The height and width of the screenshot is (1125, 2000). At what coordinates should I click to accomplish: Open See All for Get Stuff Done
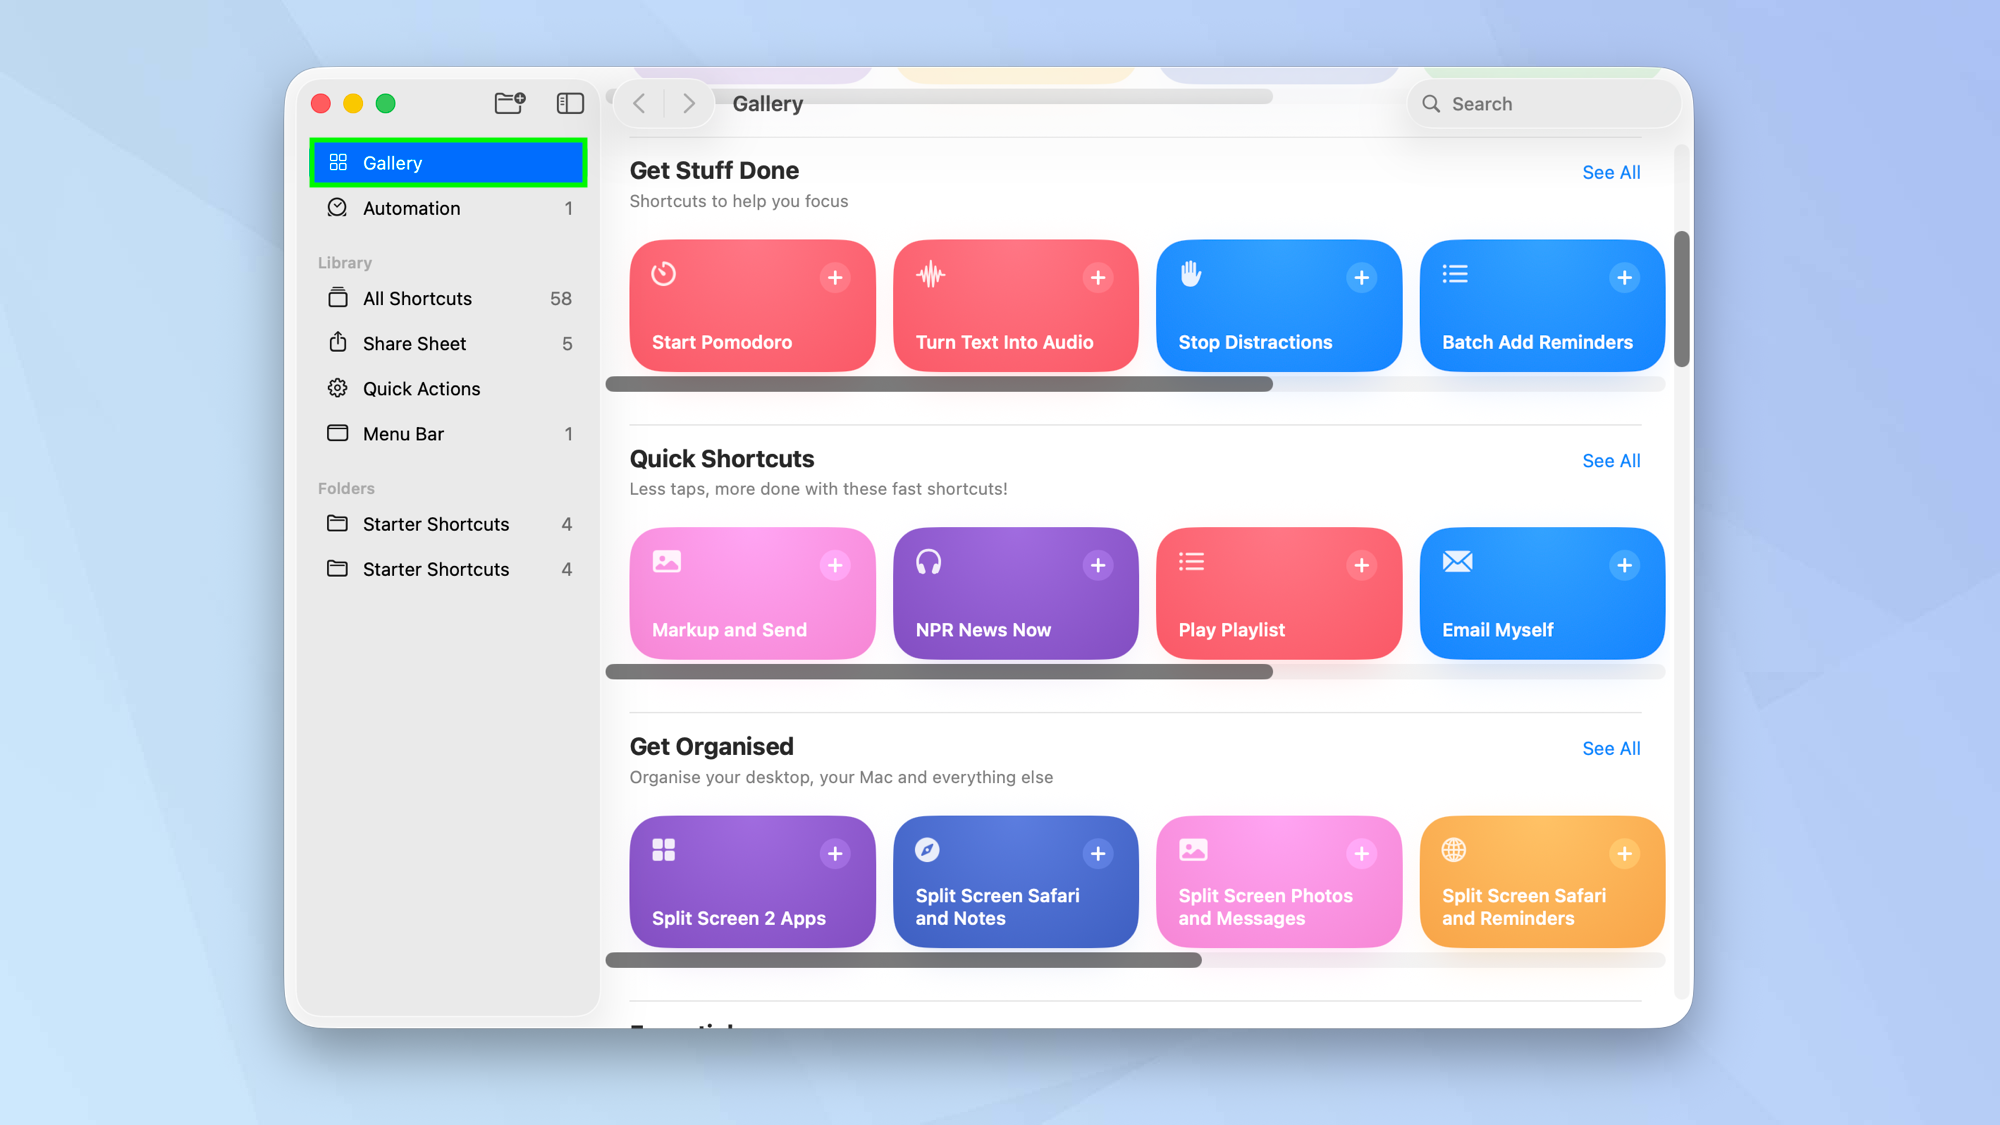pos(1611,172)
